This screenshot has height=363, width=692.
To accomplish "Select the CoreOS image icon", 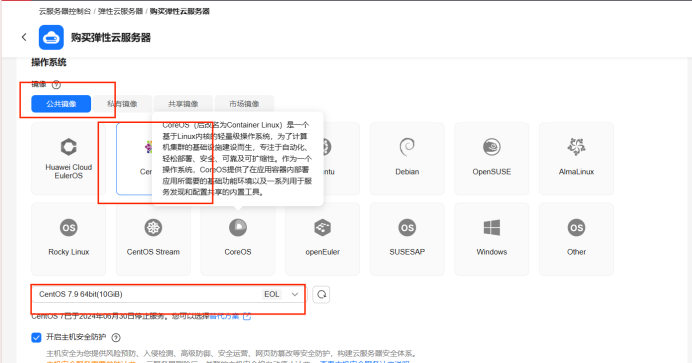I will tap(238, 228).
